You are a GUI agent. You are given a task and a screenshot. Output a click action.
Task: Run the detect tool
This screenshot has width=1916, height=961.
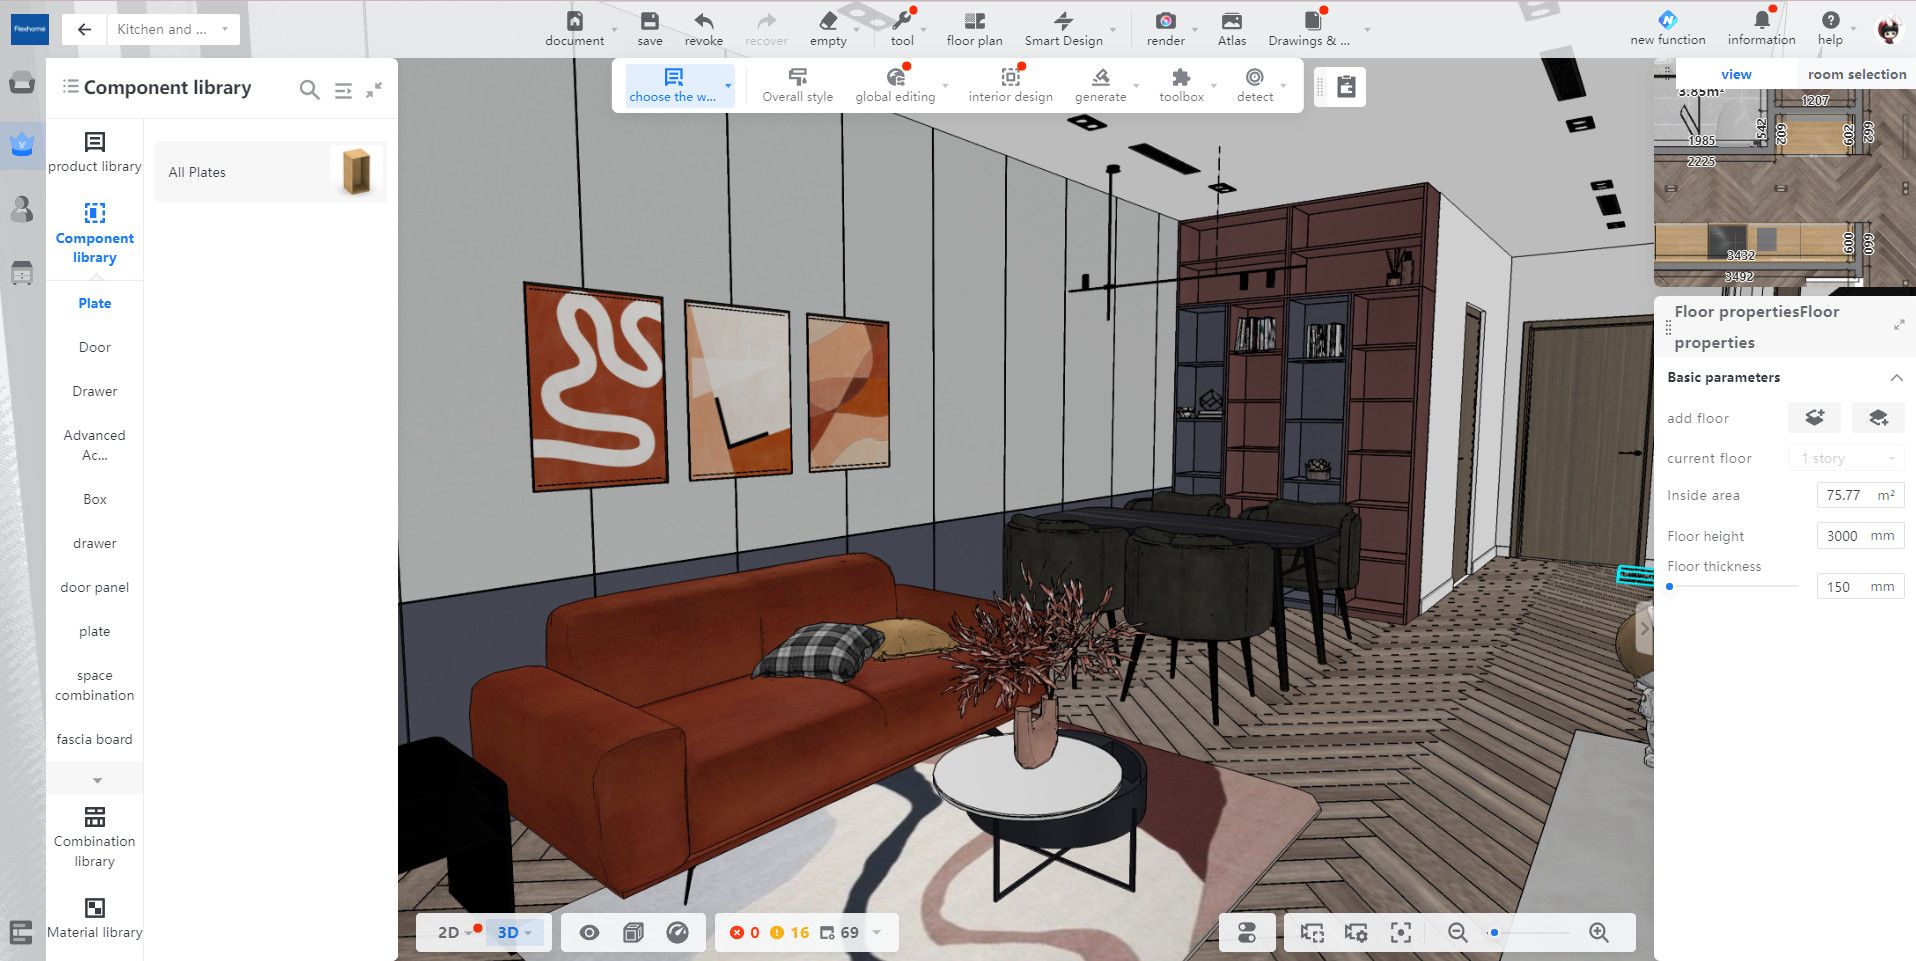click(1255, 77)
